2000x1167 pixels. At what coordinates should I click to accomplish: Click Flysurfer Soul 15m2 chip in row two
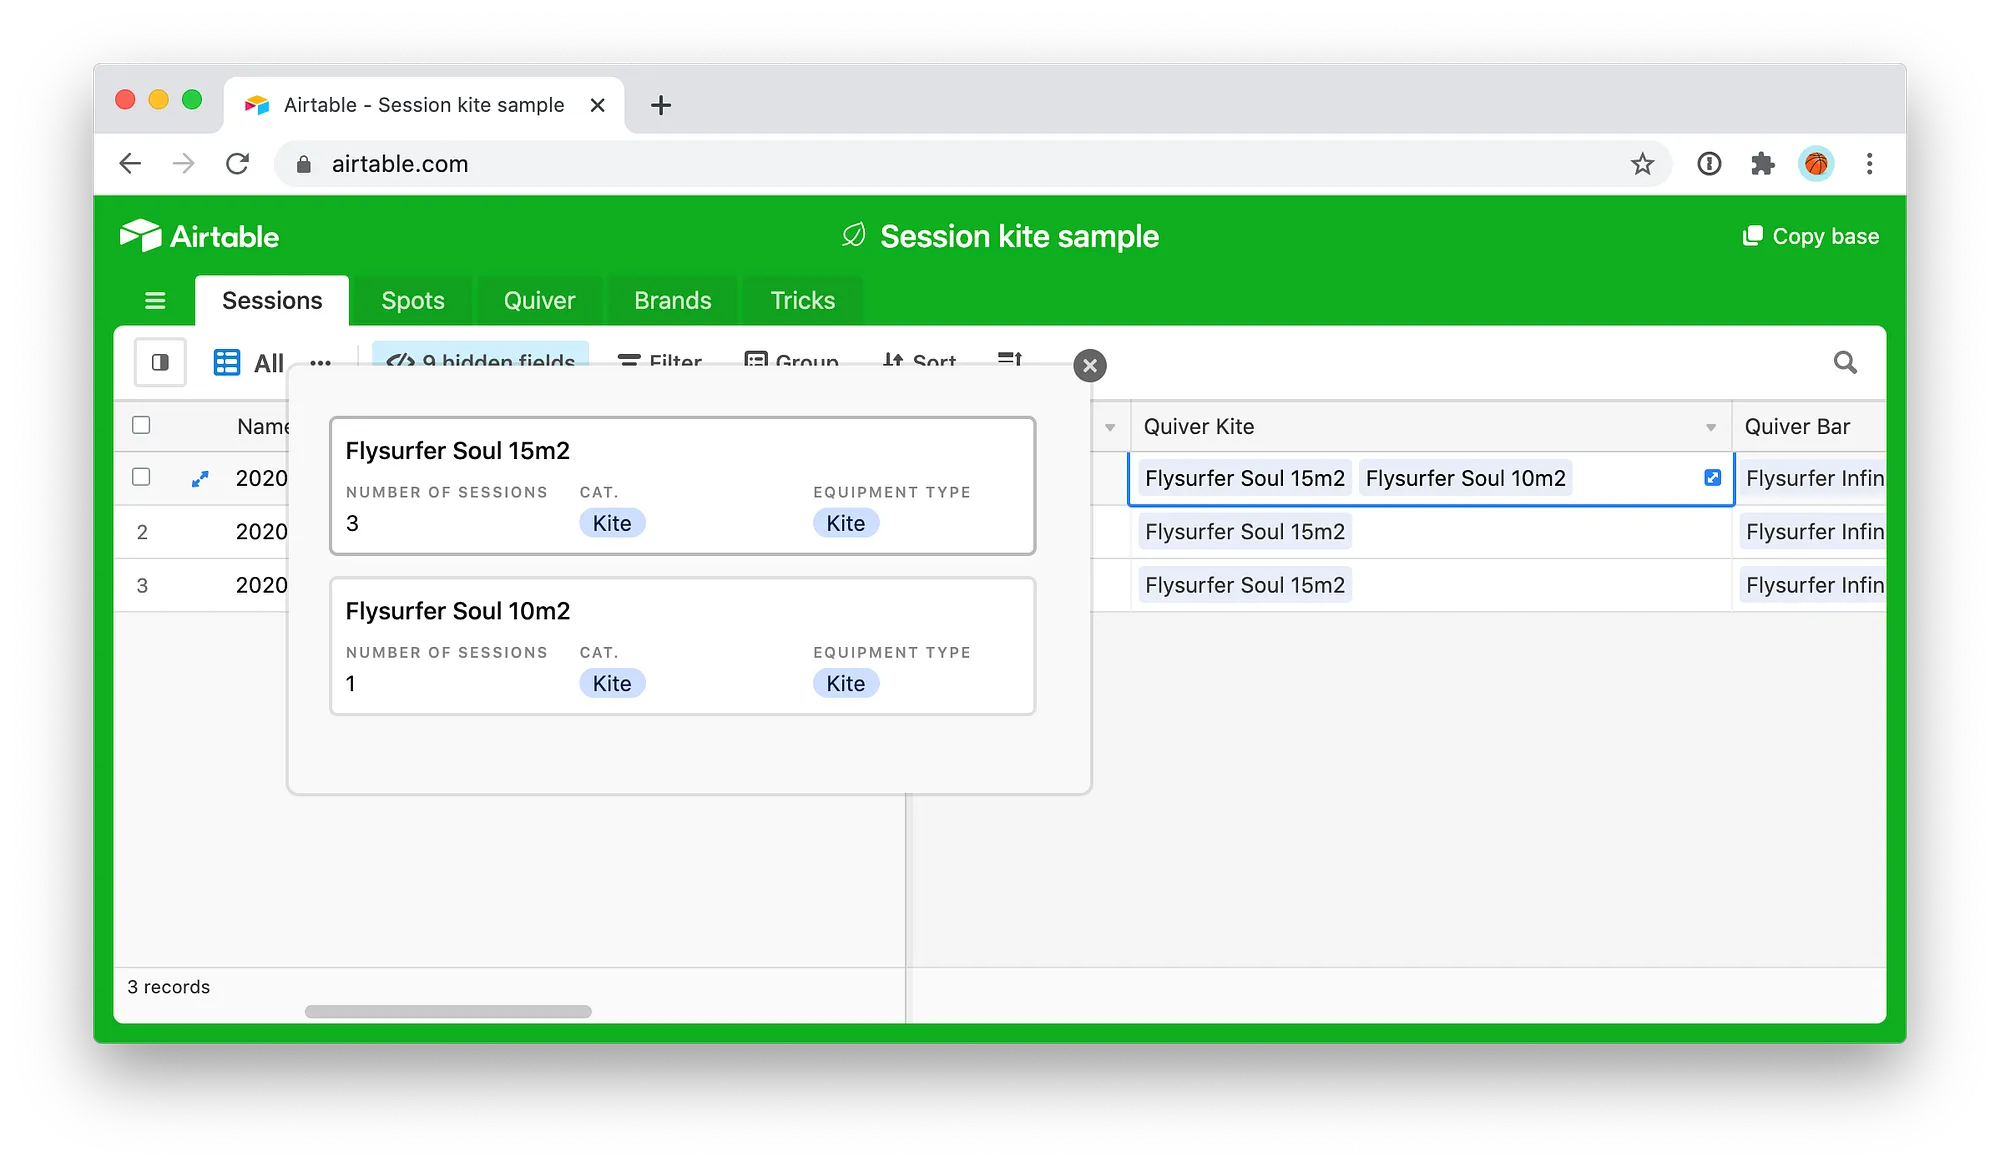tap(1245, 532)
